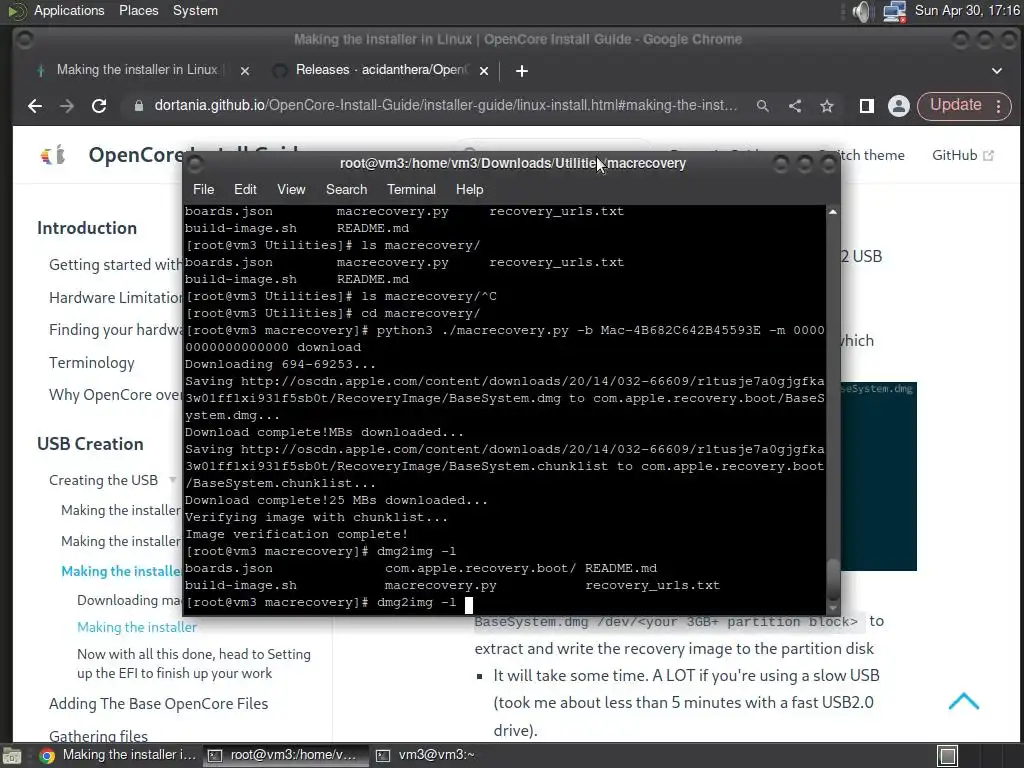Screen dimensions: 1024x768
Task: Click the terminal scrollbar thumb
Action: pyautogui.click(x=833, y=579)
